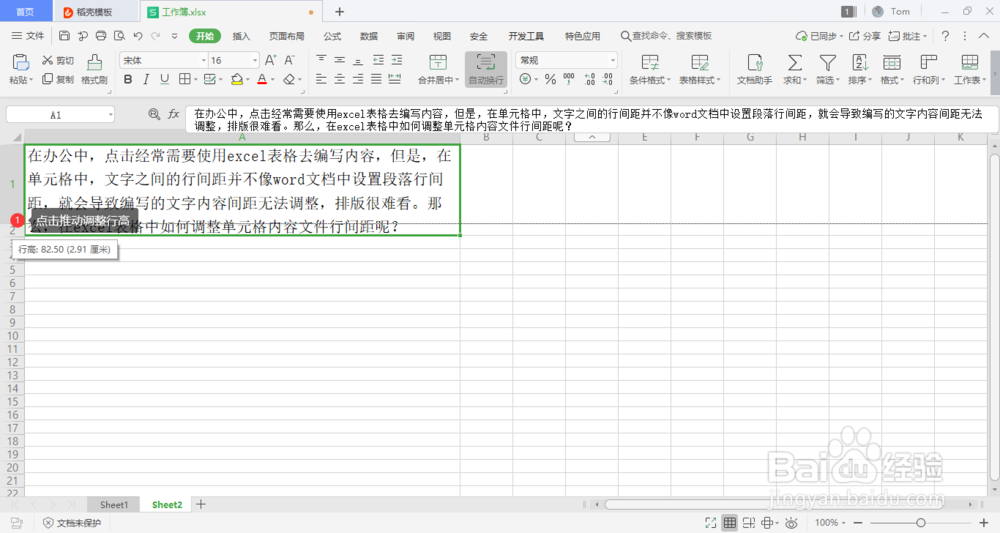Screen dimensions: 1000x533
Task: Click the eraser clear-format icon
Action: 290,79
